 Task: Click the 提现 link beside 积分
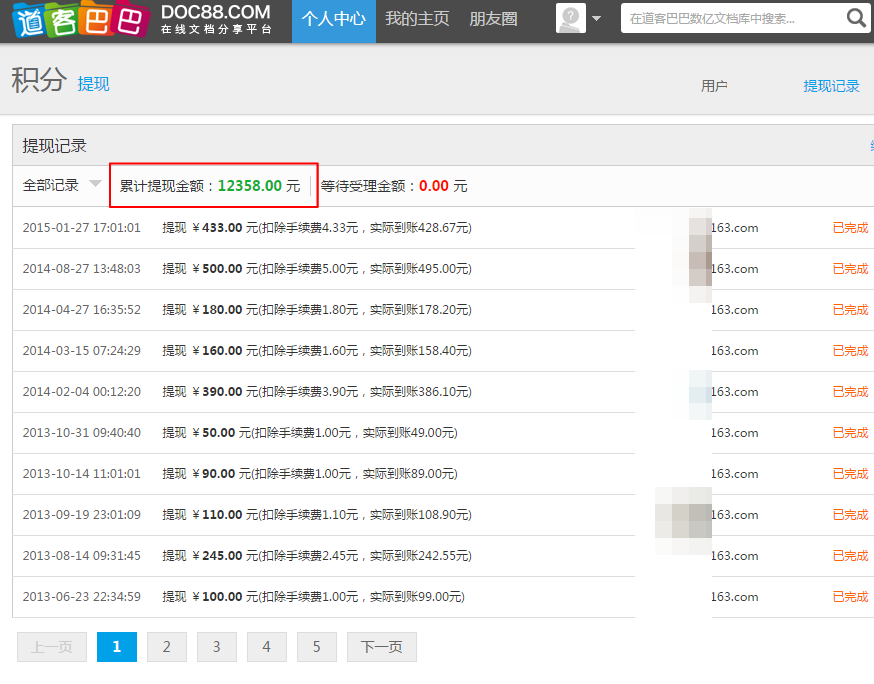pos(94,84)
